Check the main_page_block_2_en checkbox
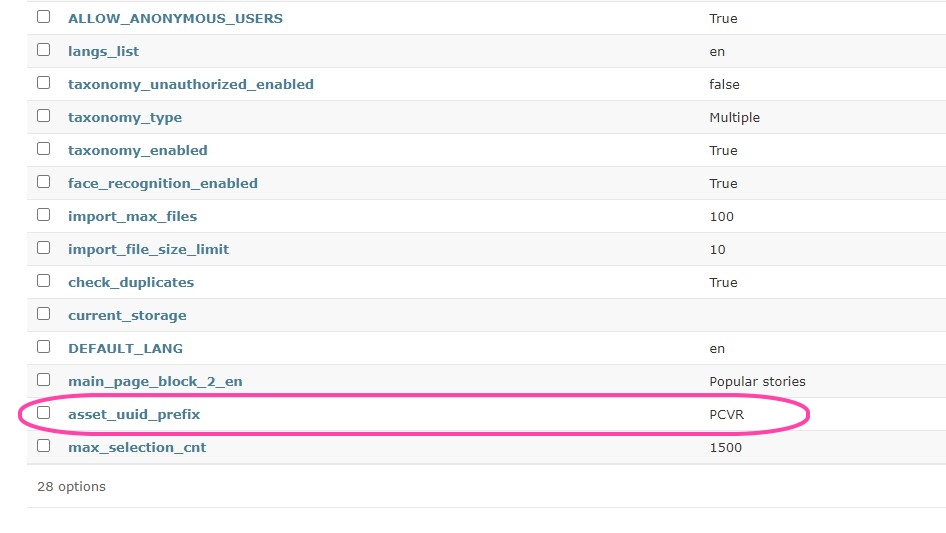Viewport: 946px width, 533px height. click(43, 380)
